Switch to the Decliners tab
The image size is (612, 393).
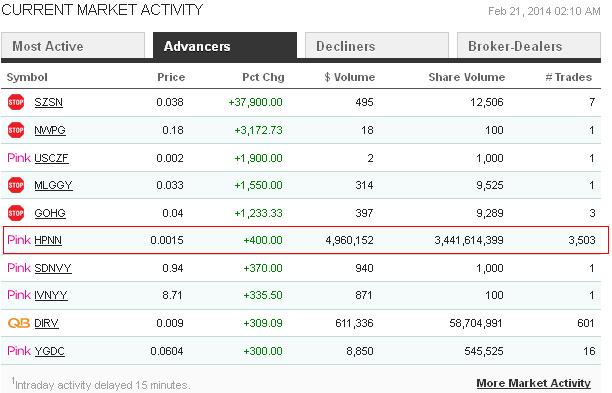(x=377, y=46)
